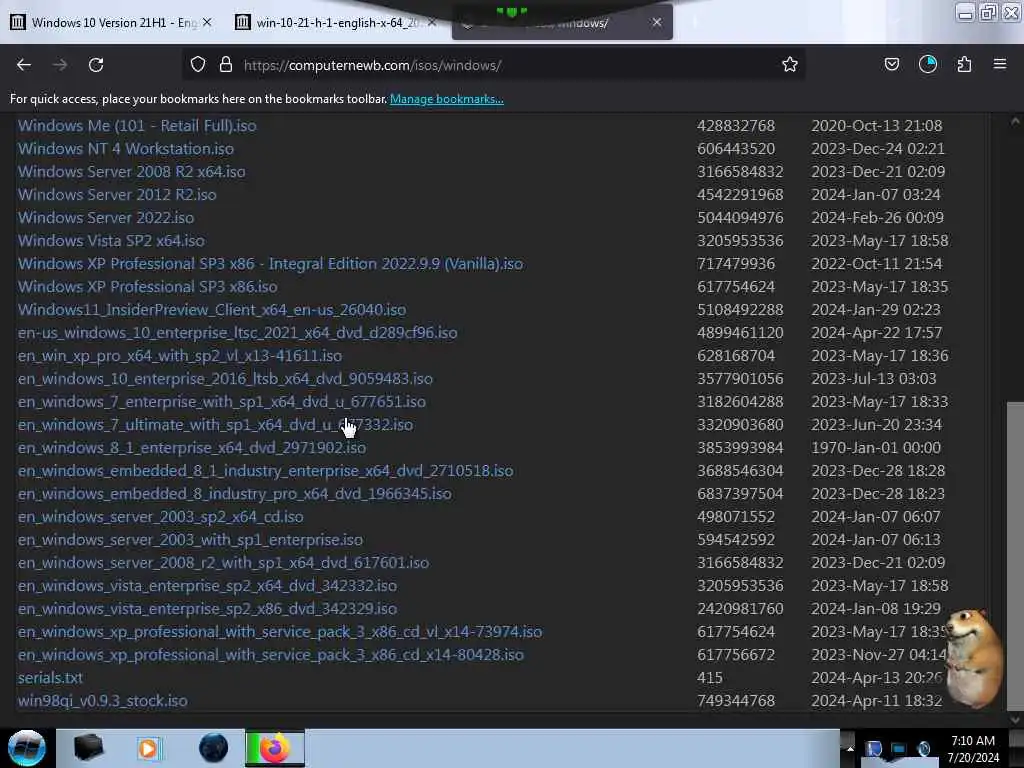Download XP professional x14-80428.iso file
The height and width of the screenshot is (768, 1024).
(x=271, y=655)
